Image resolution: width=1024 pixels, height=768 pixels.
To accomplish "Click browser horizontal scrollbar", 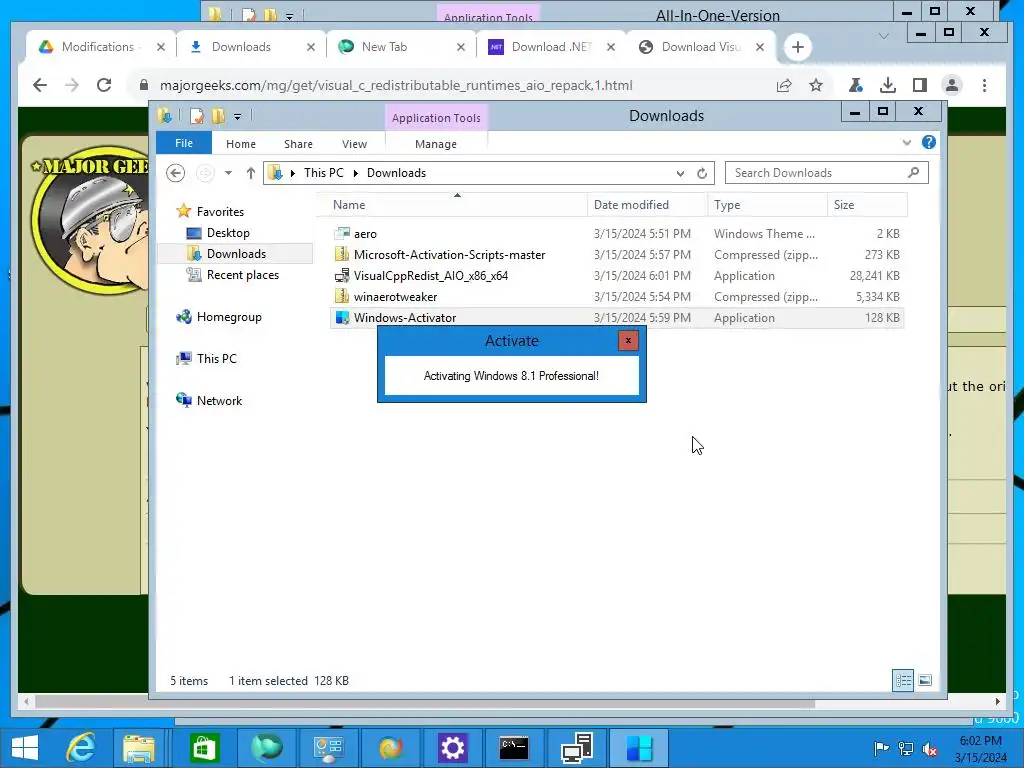I will (424, 701).
